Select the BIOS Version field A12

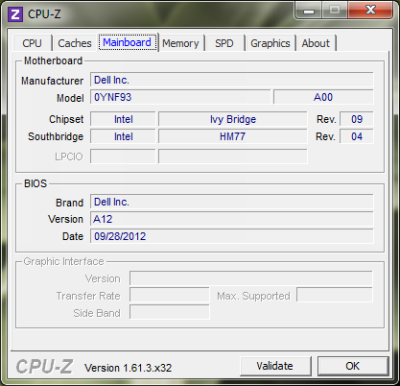coord(232,219)
